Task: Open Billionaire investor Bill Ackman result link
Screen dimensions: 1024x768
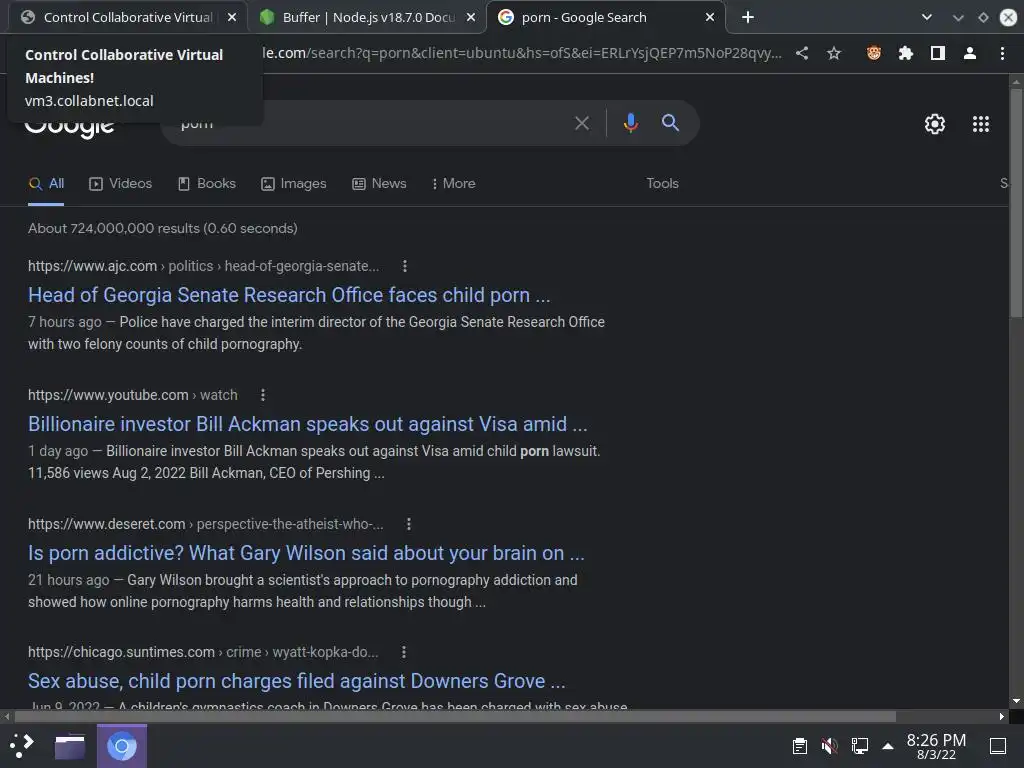Action: point(308,424)
